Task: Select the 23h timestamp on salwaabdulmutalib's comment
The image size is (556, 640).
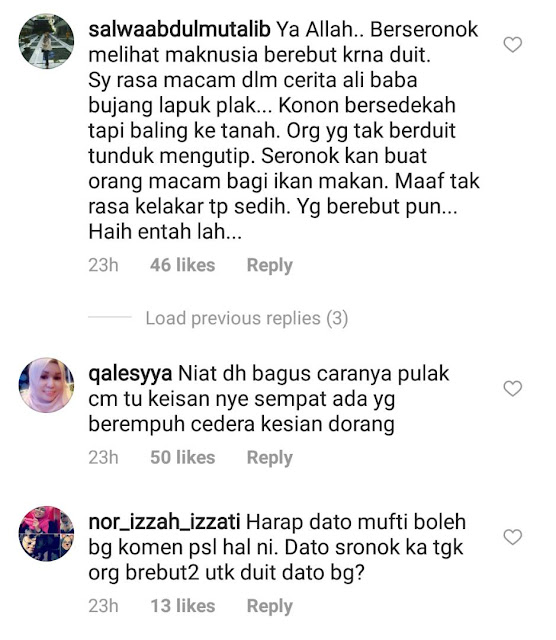Action: (103, 265)
